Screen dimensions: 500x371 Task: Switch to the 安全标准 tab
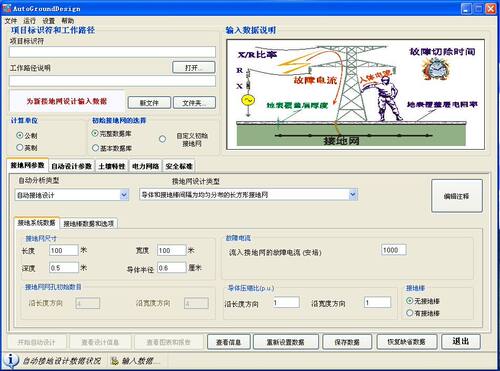pyautogui.click(x=179, y=166)
